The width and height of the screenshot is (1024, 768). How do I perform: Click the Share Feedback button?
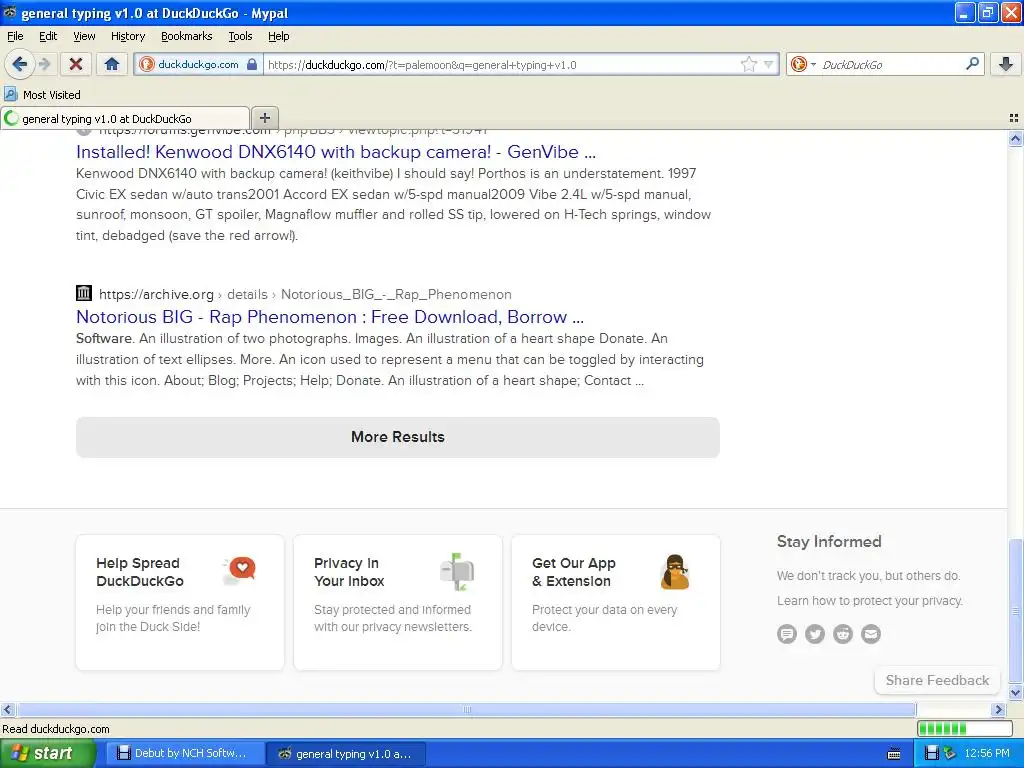937,680
